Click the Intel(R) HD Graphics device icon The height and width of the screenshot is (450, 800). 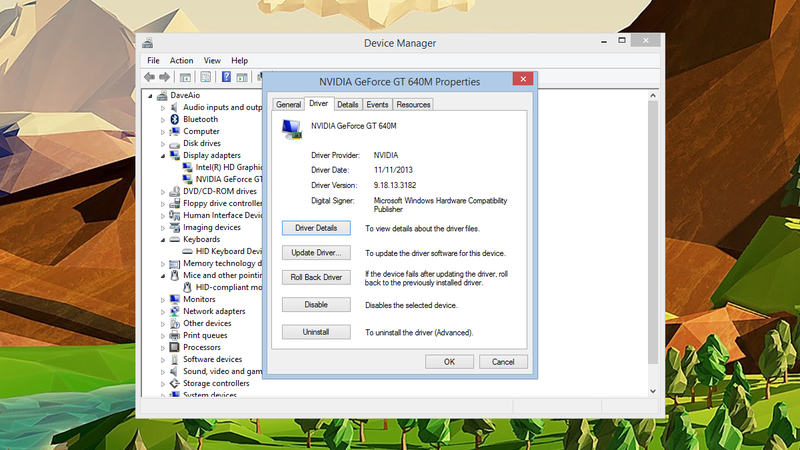(x=187, y=167)
